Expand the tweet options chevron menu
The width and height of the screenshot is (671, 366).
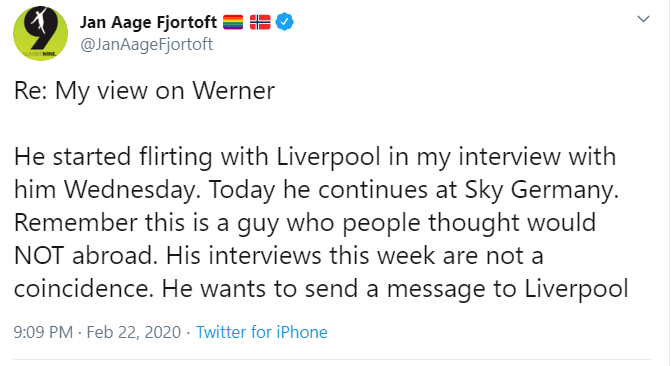point(643,19)
